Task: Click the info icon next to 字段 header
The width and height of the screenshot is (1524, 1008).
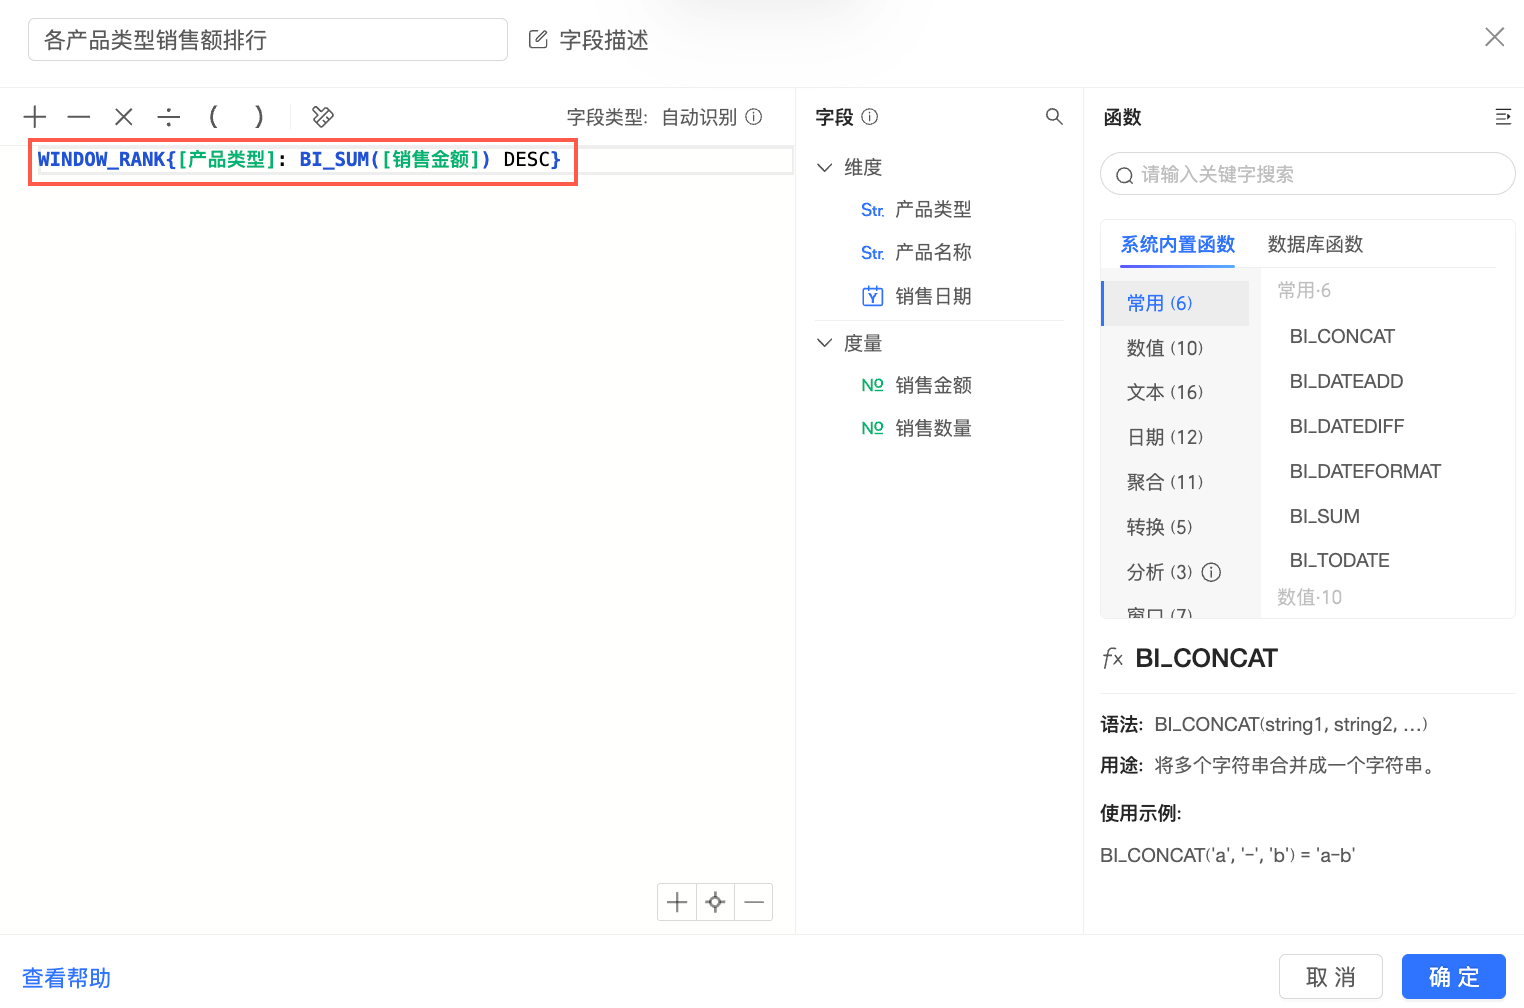Action: click(870, 117)
